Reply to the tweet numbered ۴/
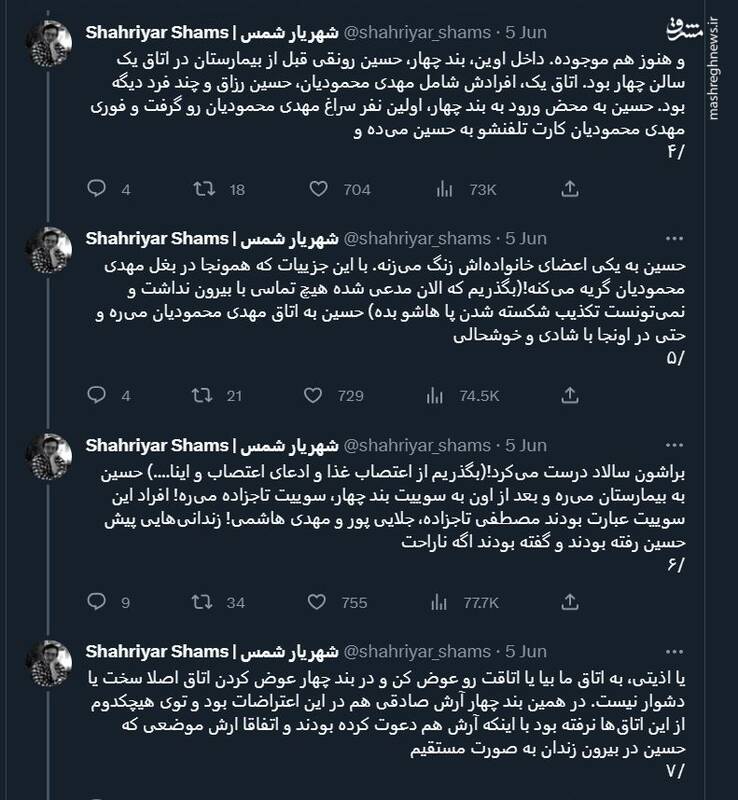 tap(98, 189)
